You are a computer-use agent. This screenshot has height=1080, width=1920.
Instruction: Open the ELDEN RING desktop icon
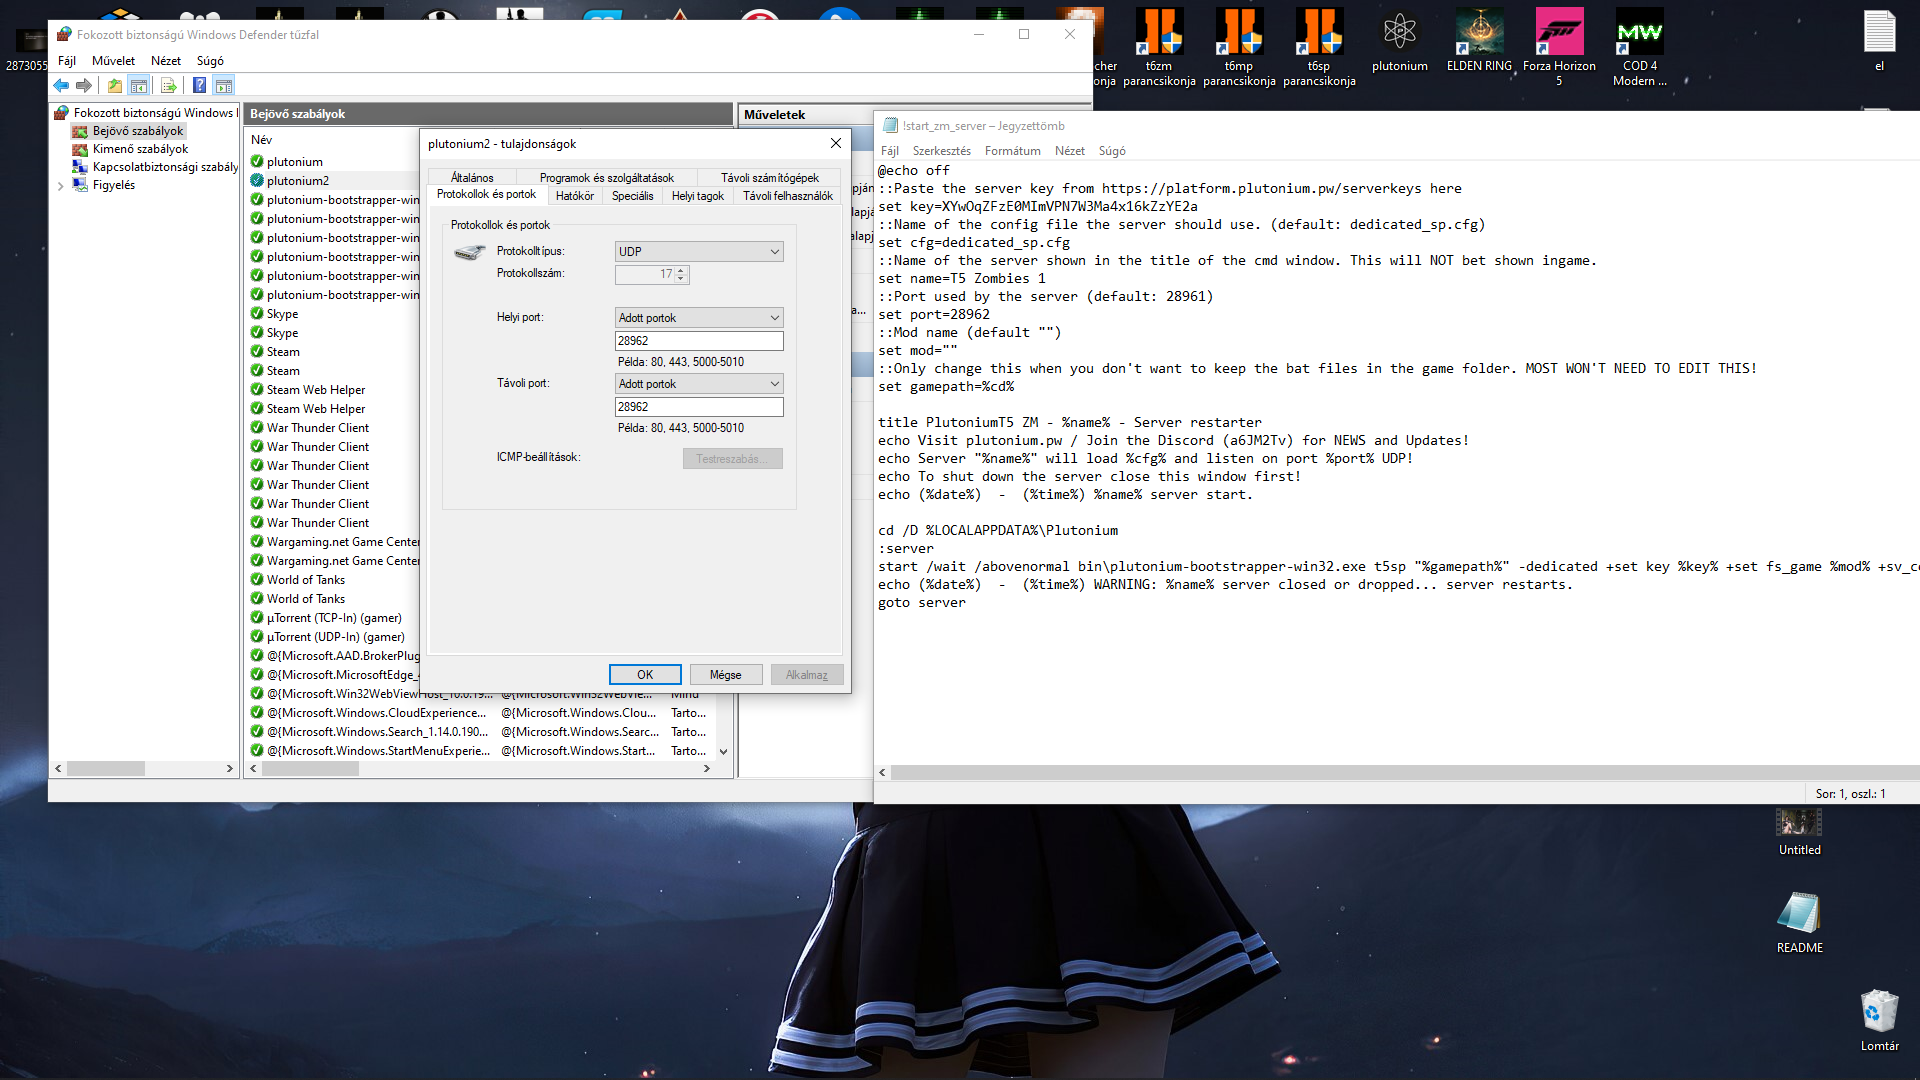coord(1479,41)
